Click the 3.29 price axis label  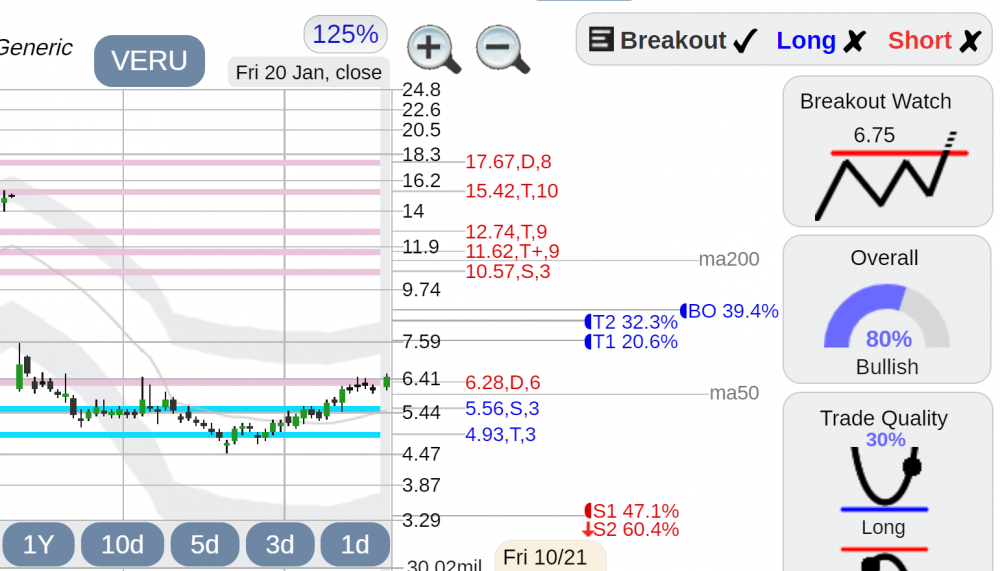421,521
